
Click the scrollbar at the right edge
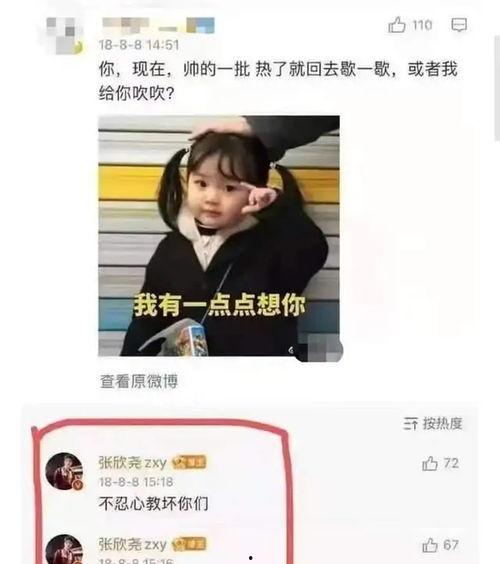pyautogui.click(x=497, y=88)
